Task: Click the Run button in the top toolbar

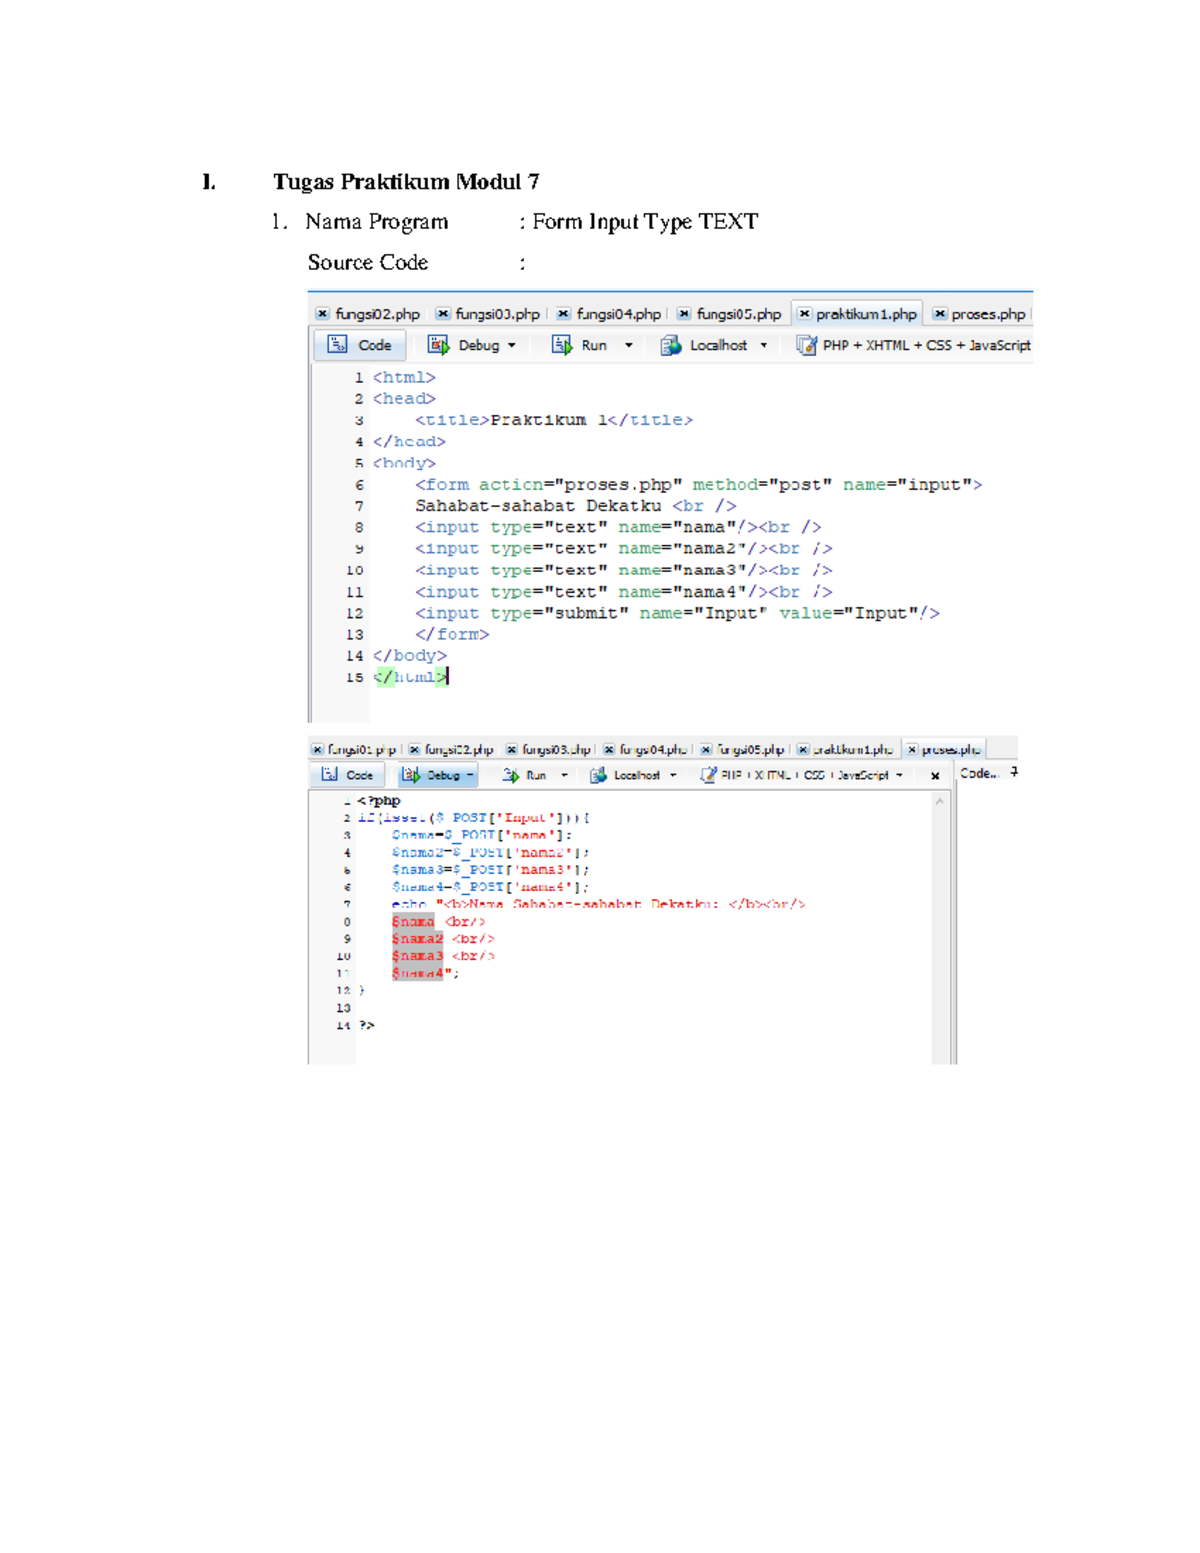Action: 592,345
